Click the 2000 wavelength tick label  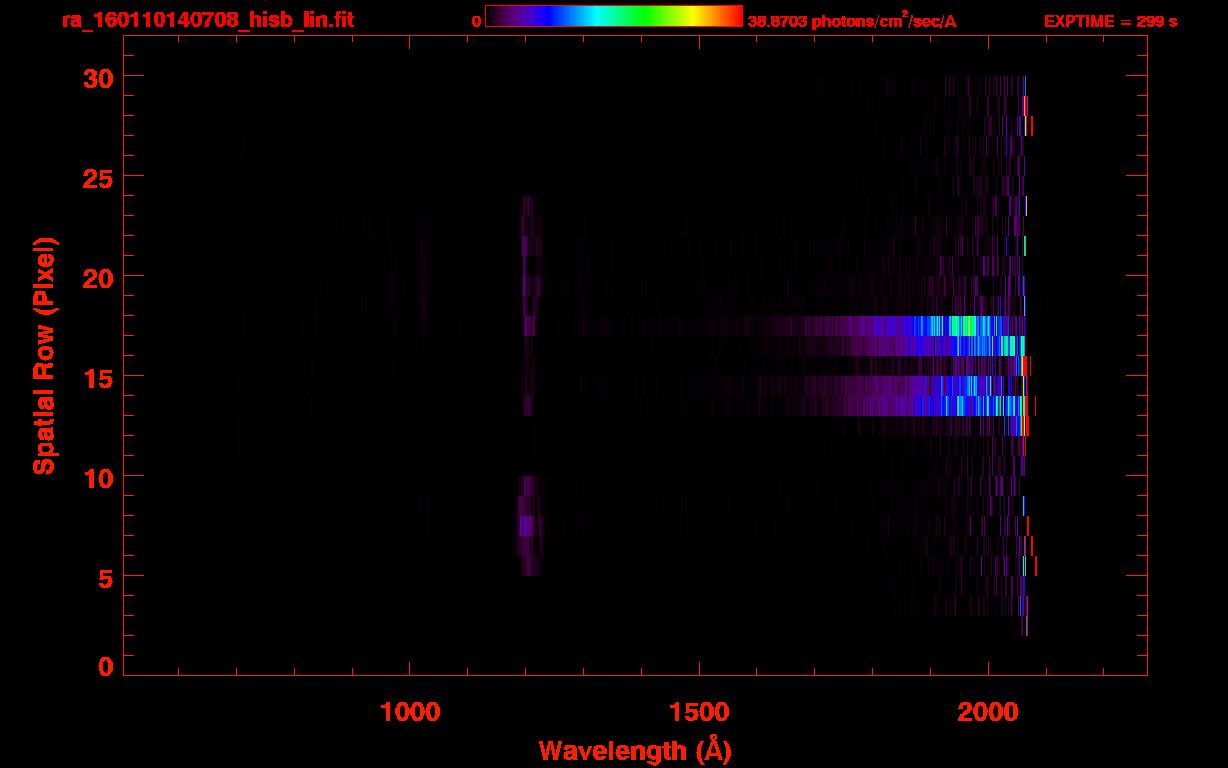[988, 711]
